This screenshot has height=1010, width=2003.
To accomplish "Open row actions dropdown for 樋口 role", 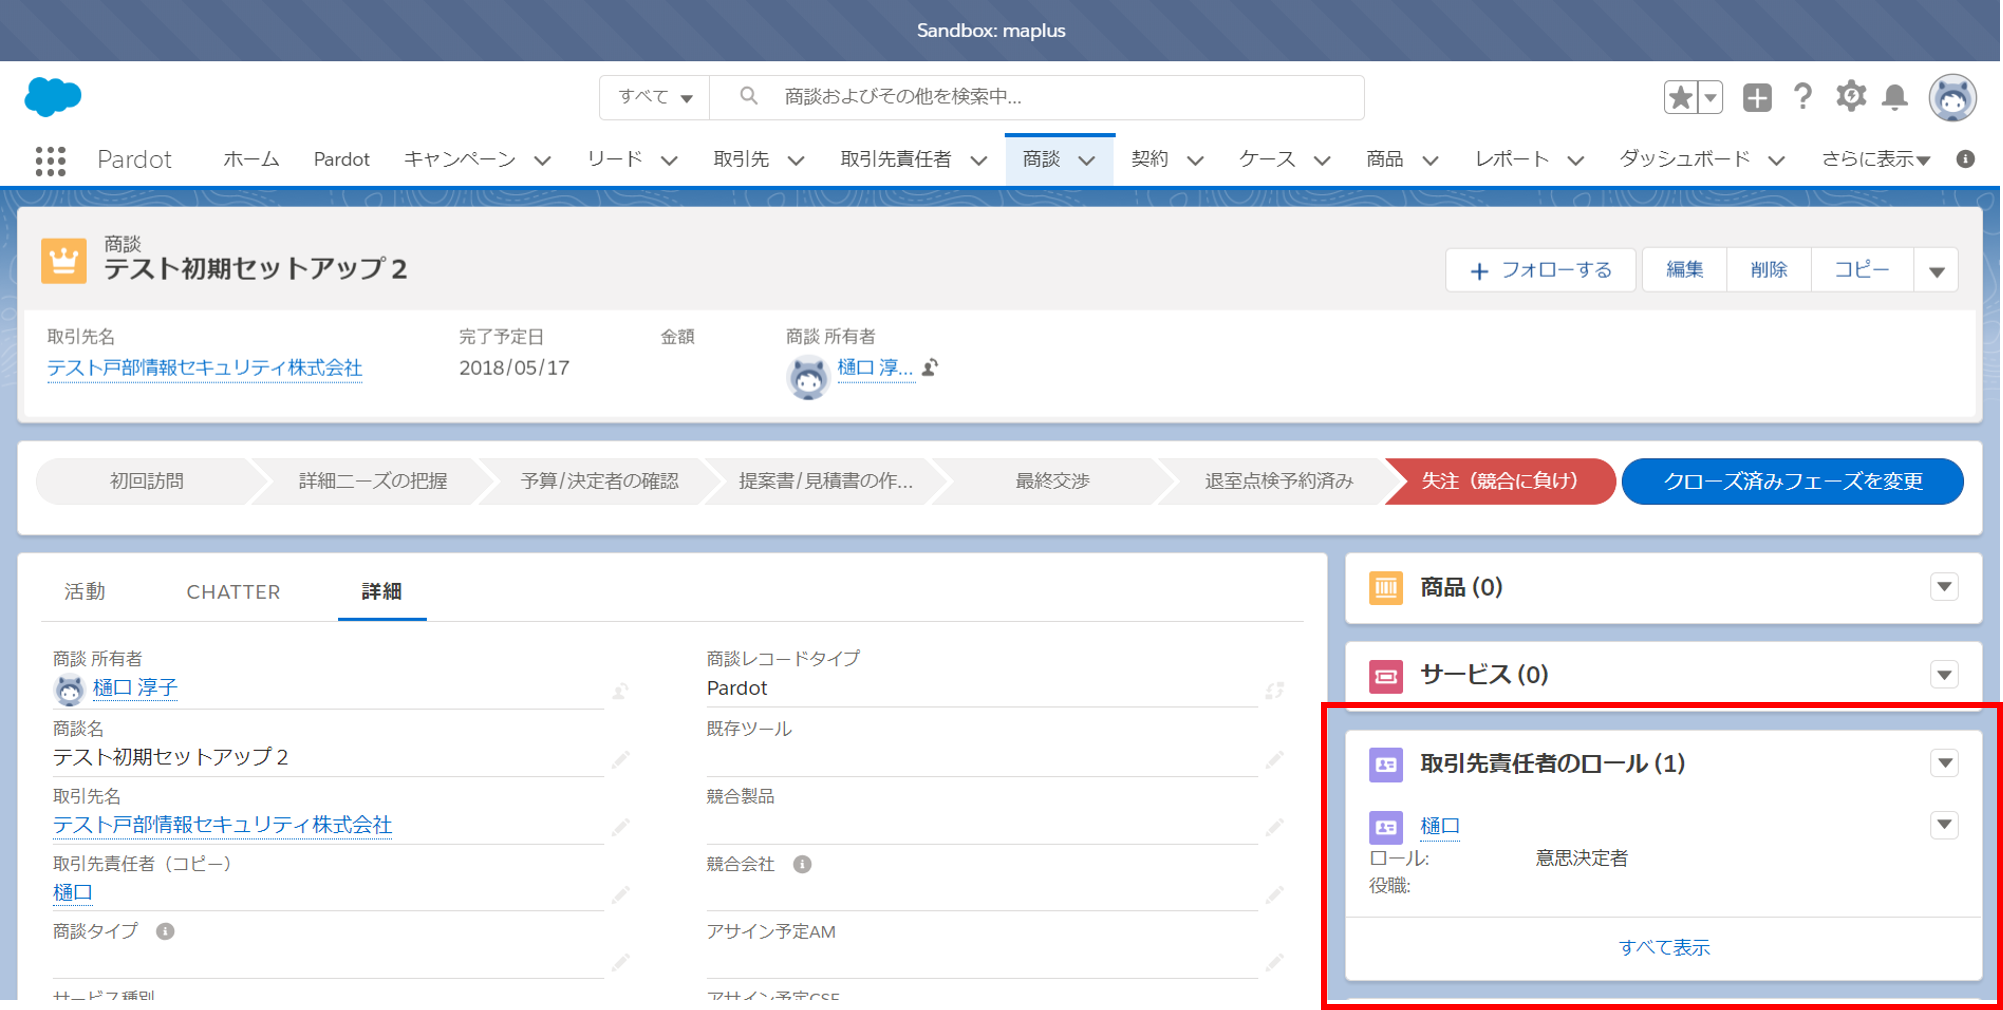I will (x=1944, y=825).
